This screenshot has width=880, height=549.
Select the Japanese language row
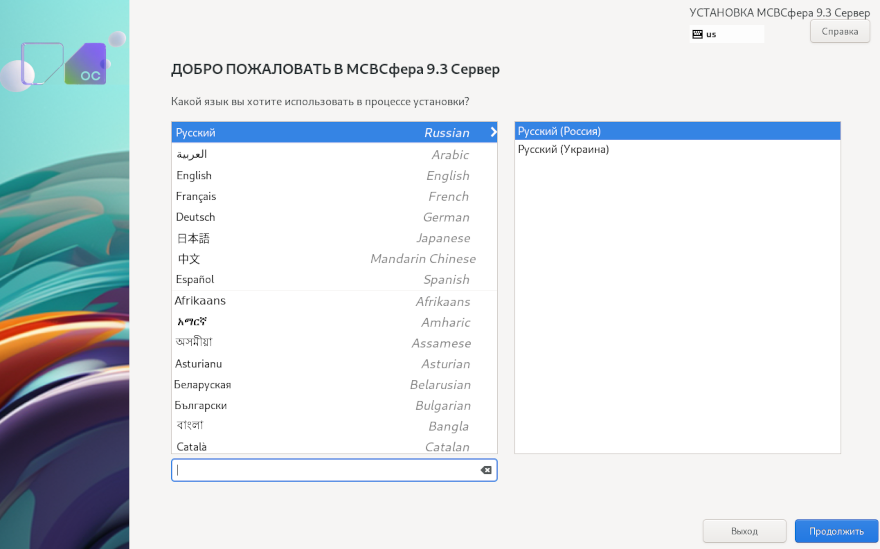click(x=334, y=237)
